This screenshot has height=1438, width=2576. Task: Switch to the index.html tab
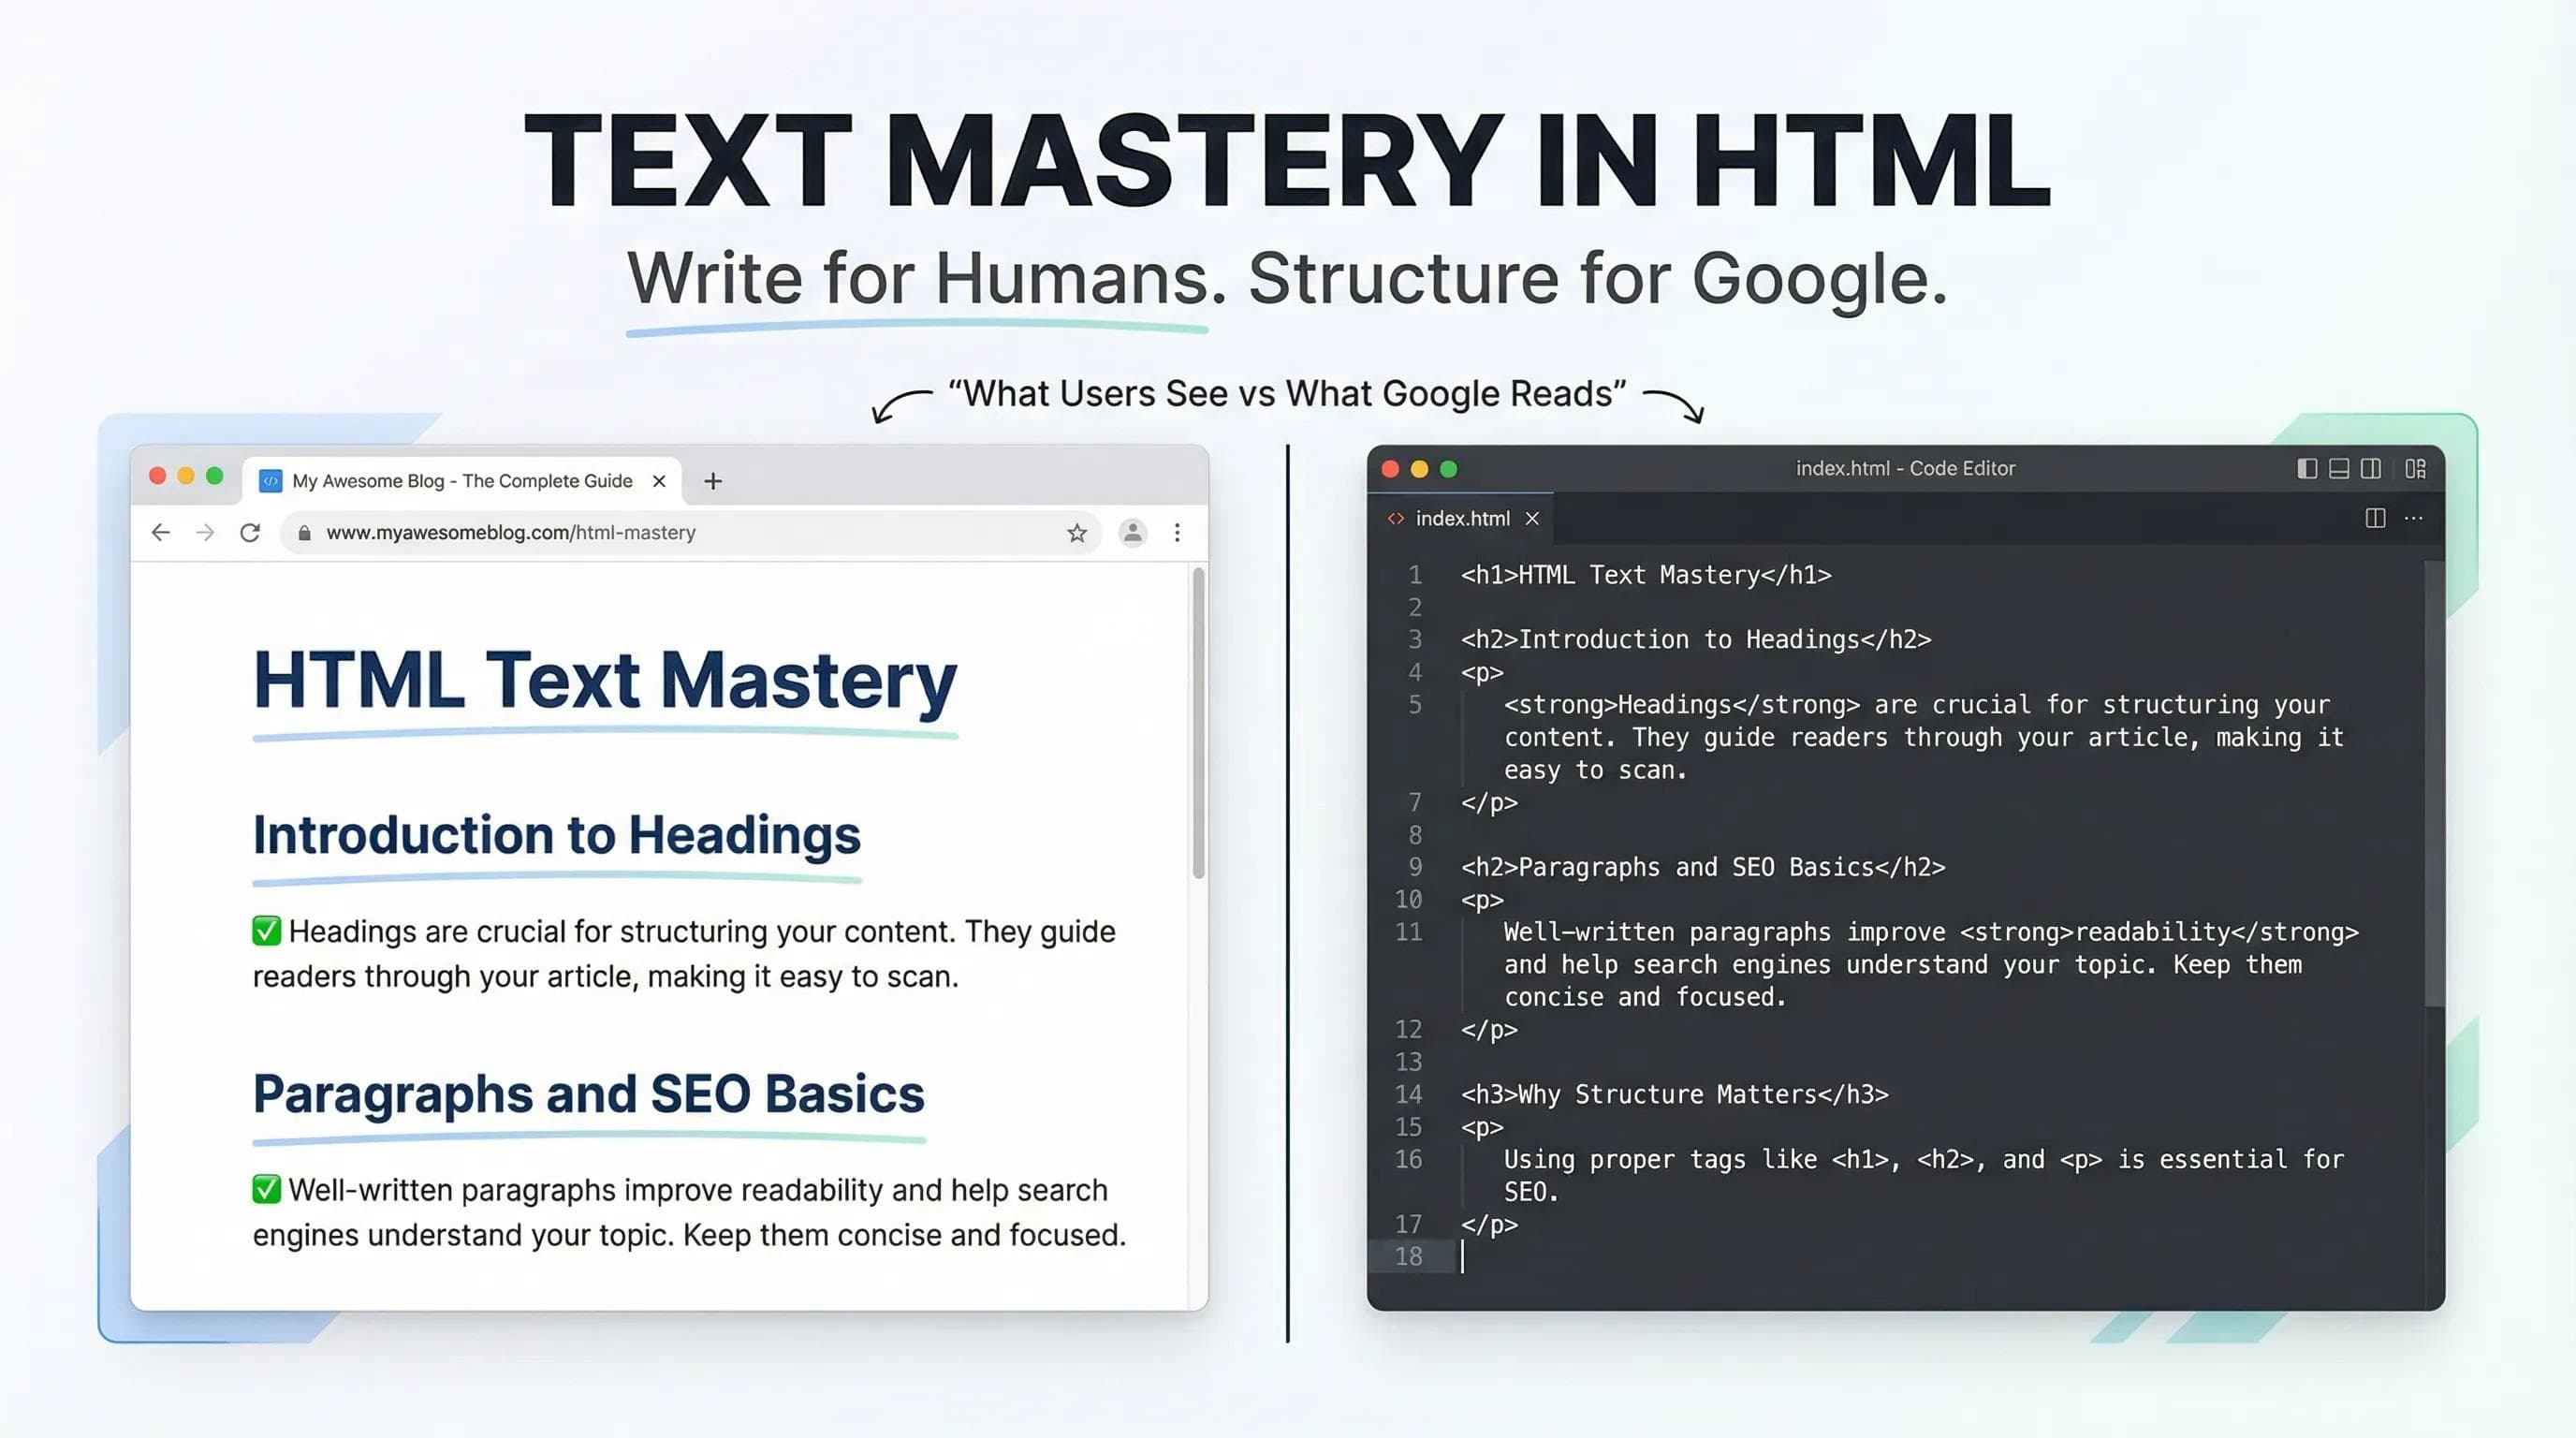click(1462, 518)
